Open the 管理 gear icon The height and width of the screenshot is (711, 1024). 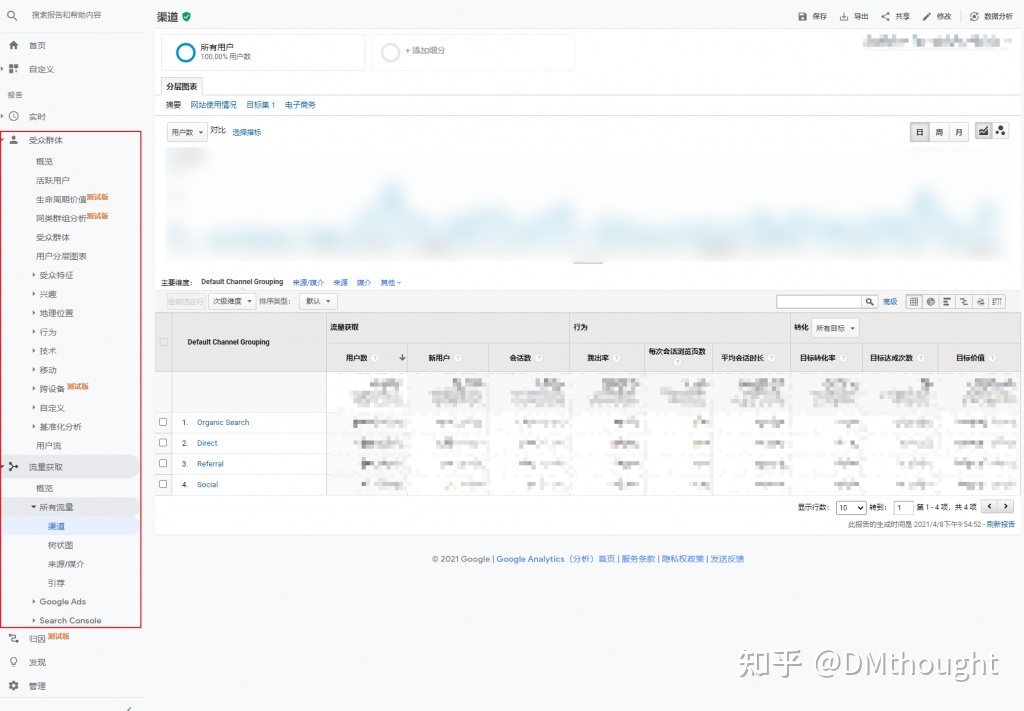tap(13, 686)
